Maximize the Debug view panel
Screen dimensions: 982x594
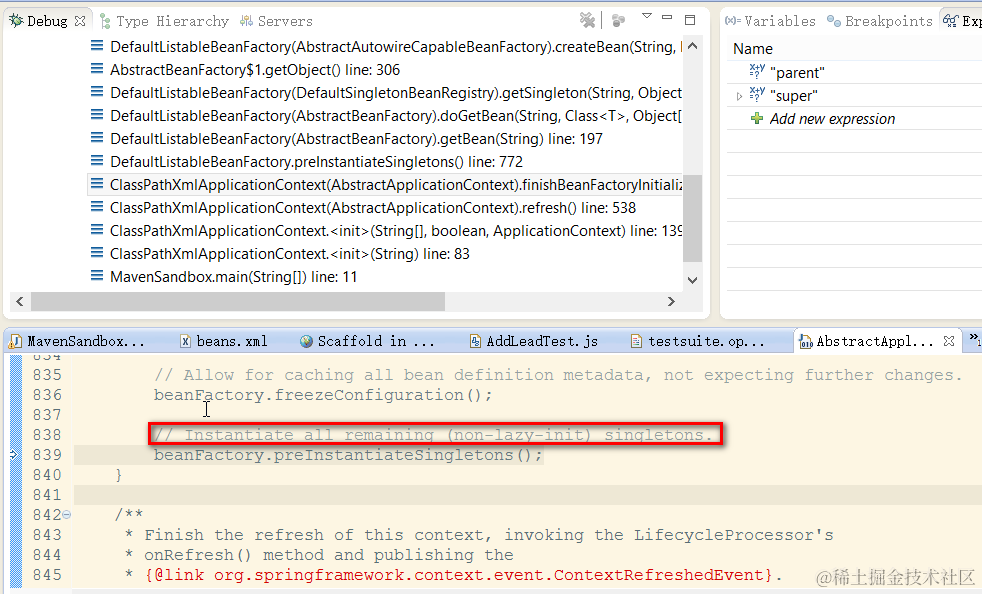pos(690,20)
